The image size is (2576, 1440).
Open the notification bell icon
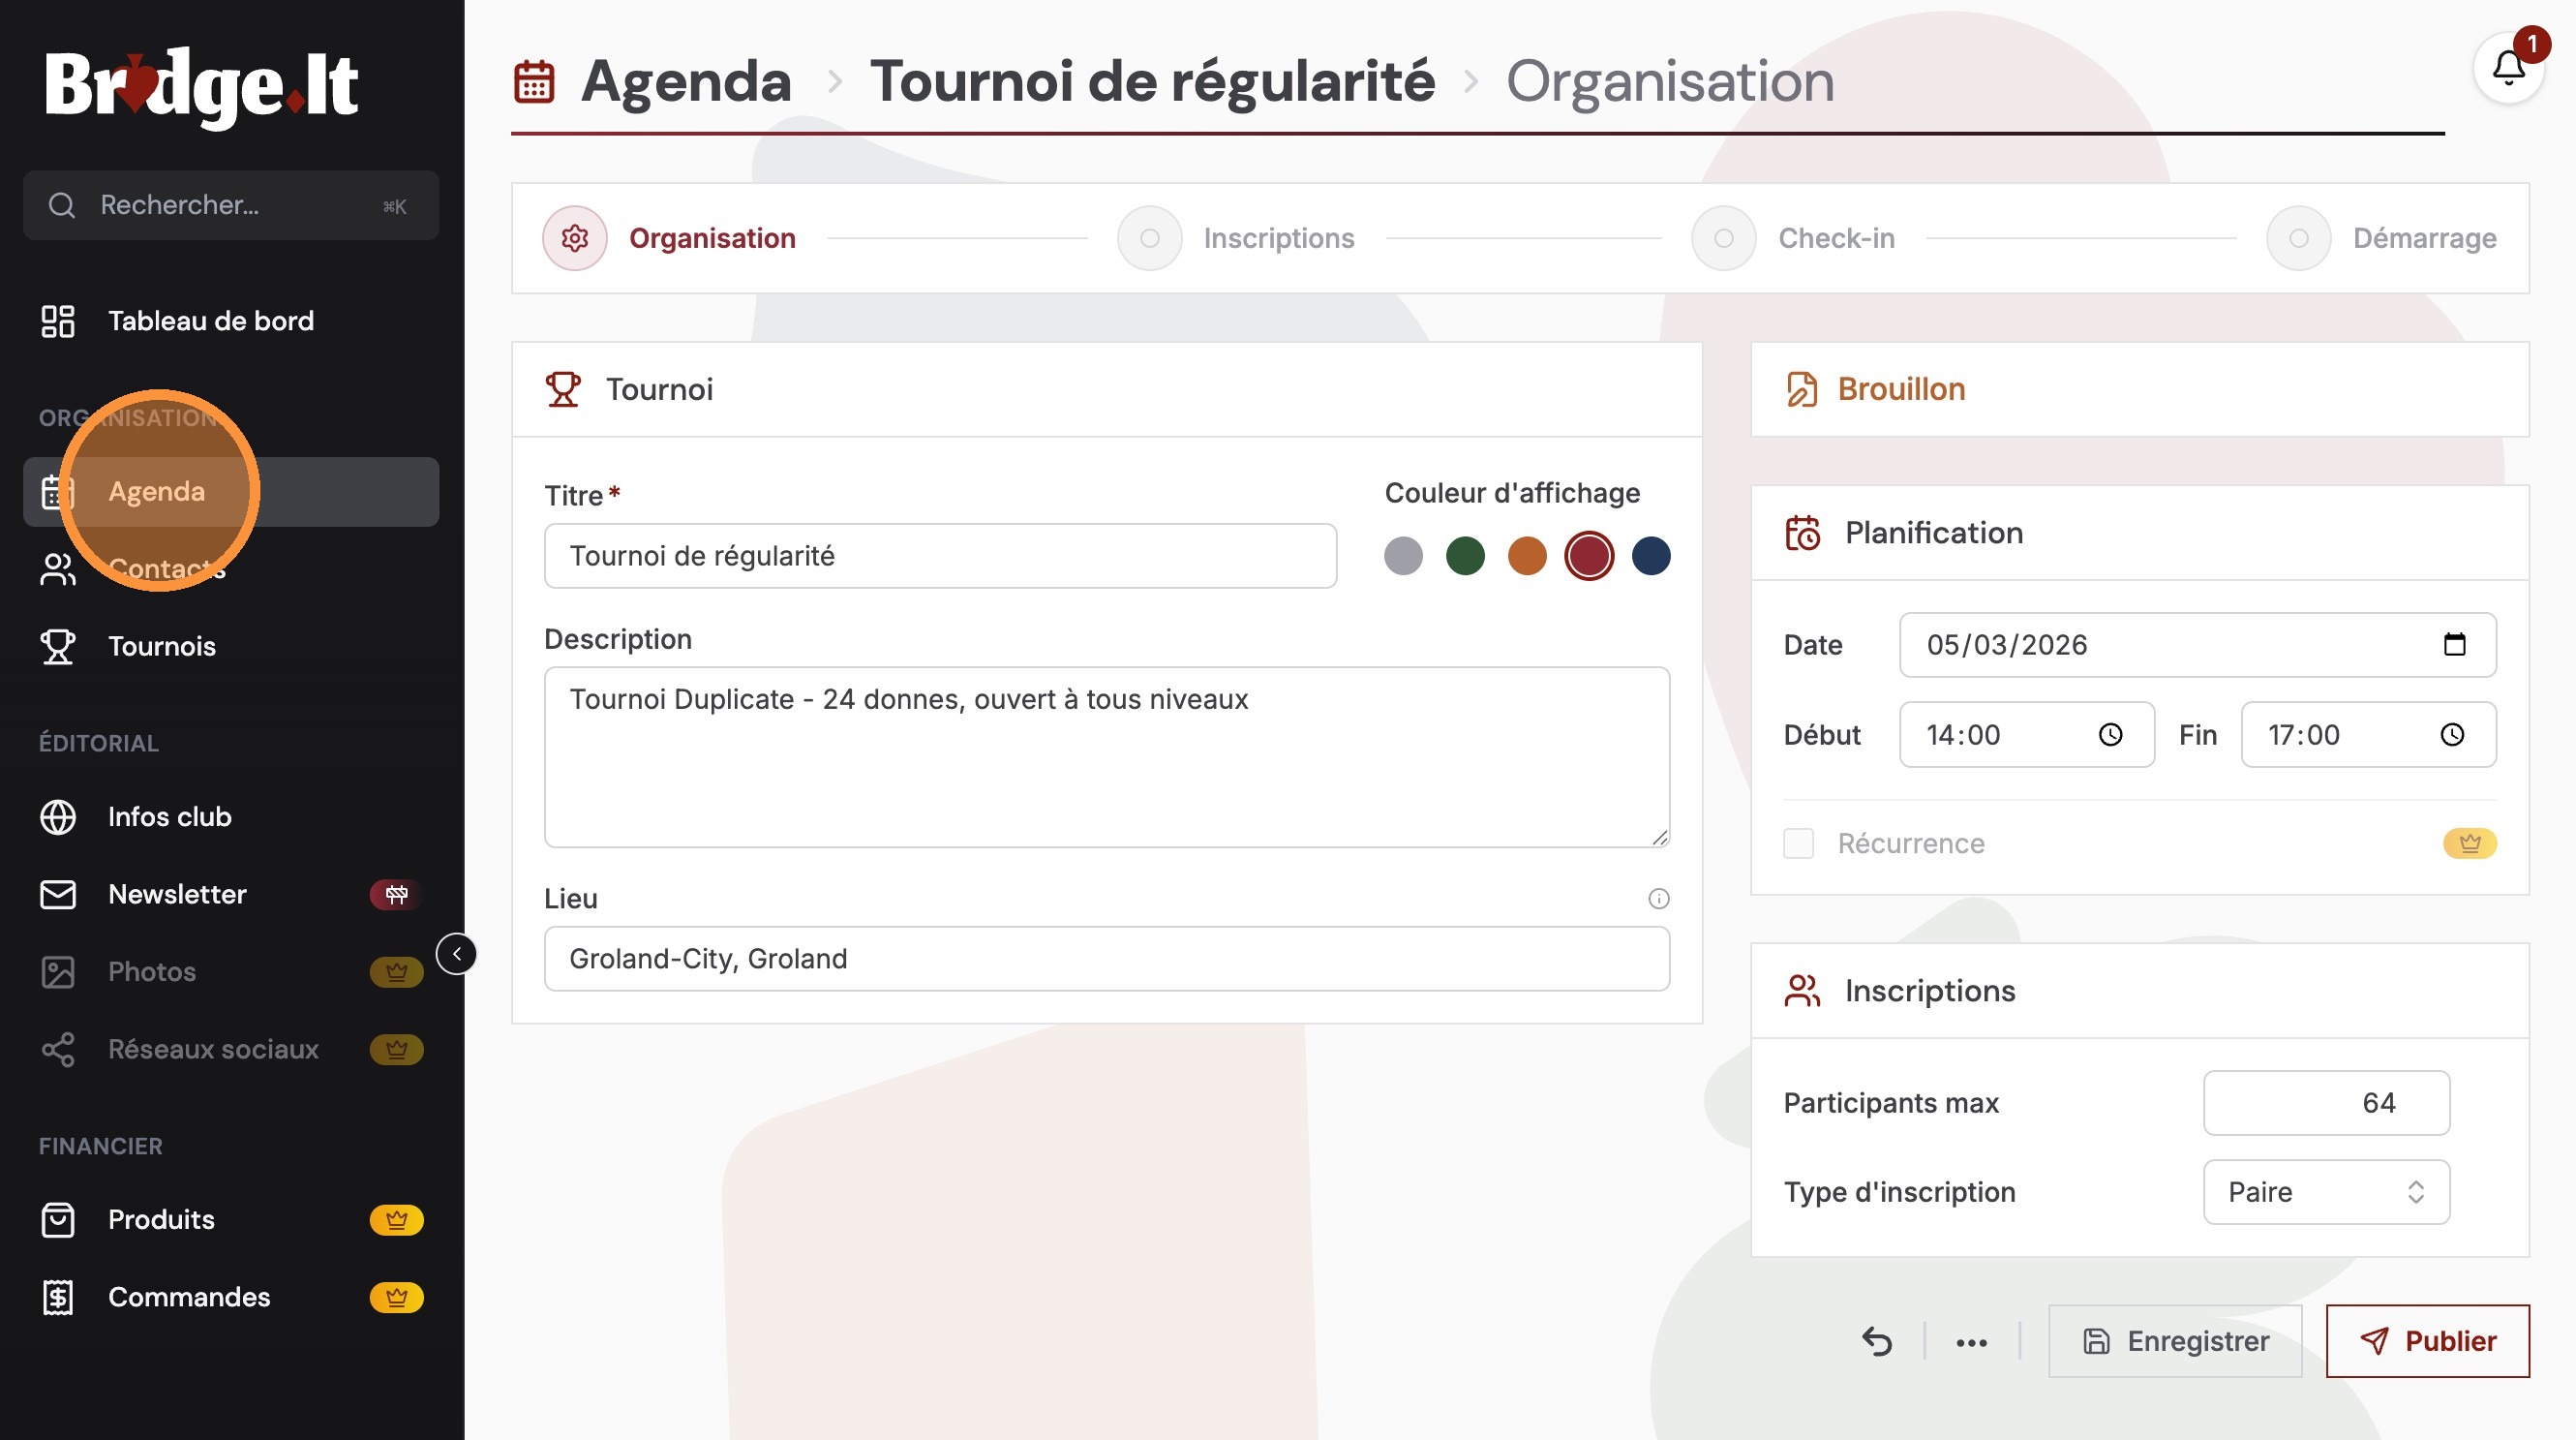[x=2506, y=70]
